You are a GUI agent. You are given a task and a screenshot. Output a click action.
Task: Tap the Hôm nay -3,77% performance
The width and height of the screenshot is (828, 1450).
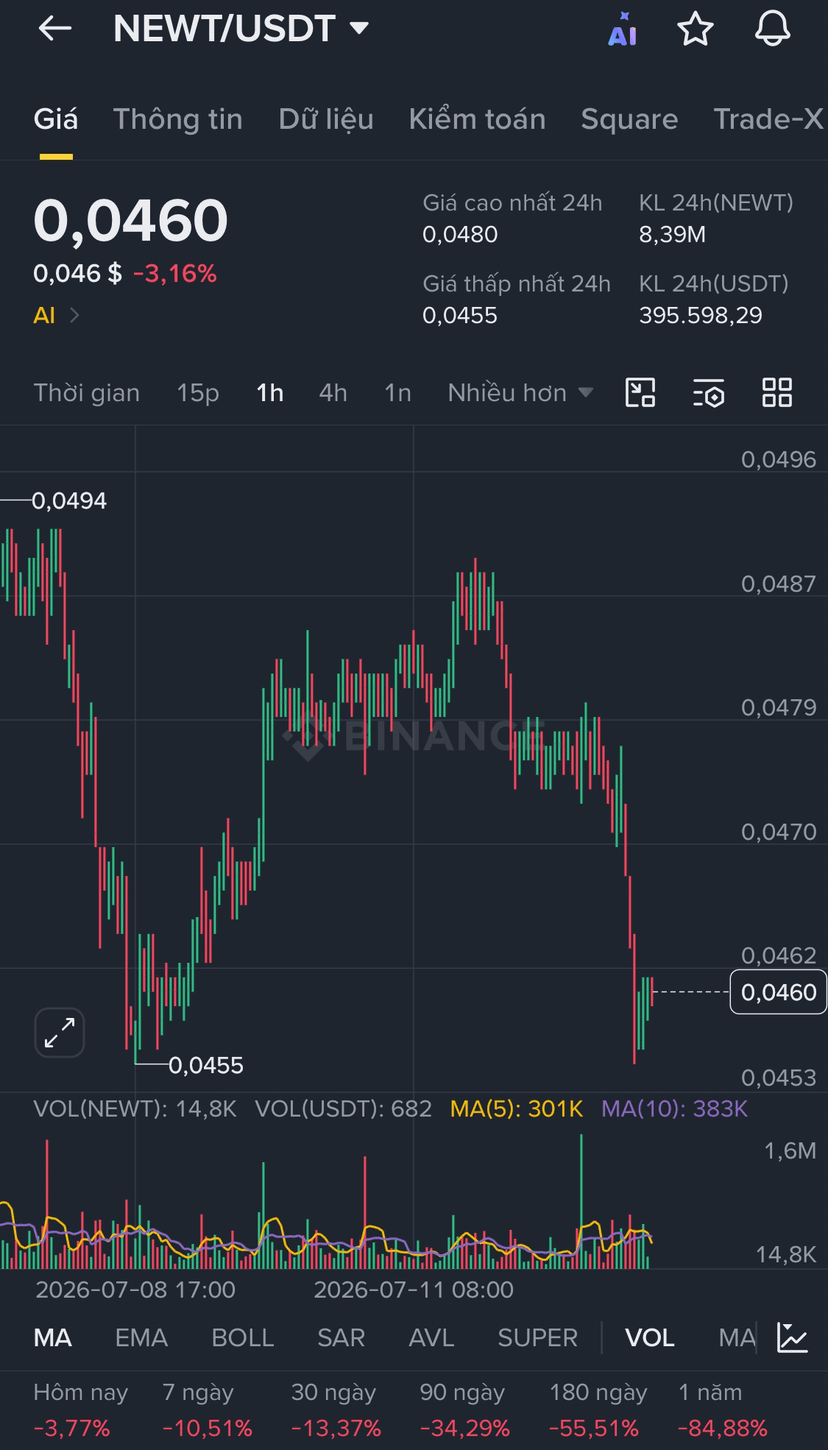tap(81, 1410)
